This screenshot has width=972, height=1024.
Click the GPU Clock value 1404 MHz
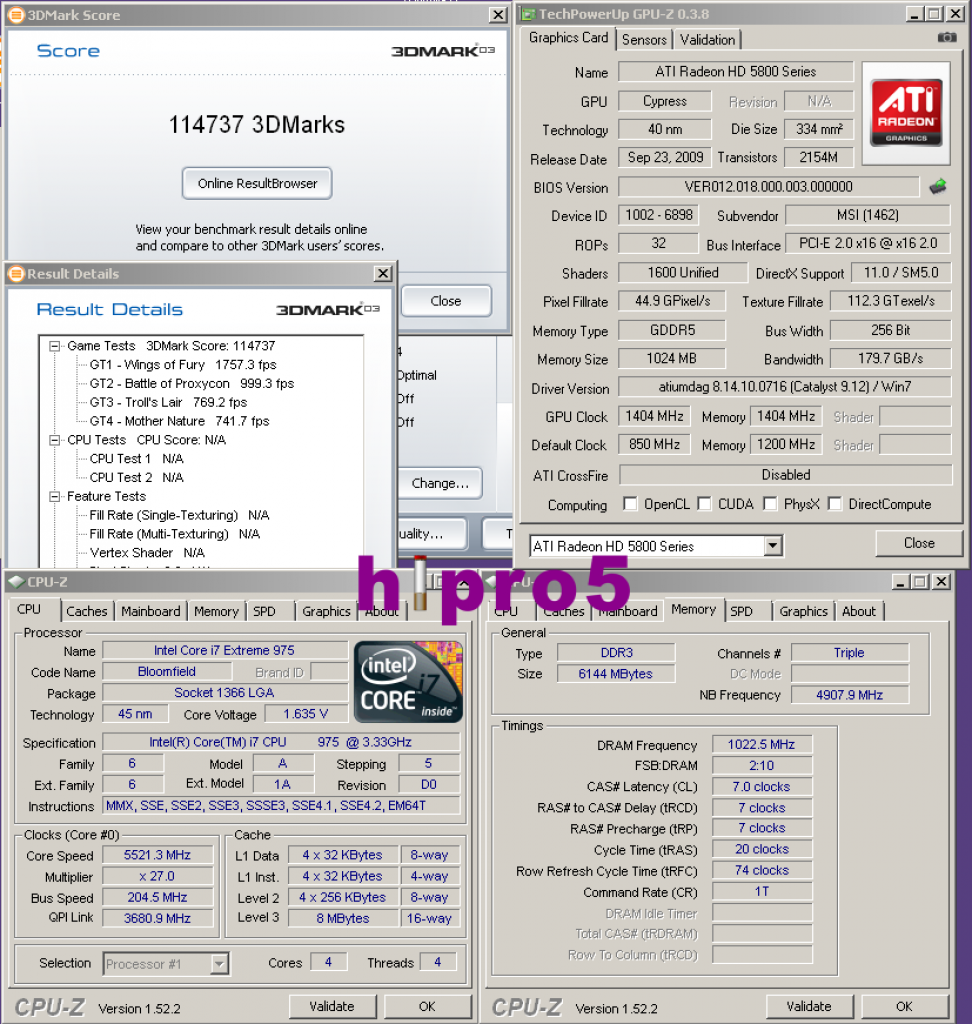coord(655,416)
